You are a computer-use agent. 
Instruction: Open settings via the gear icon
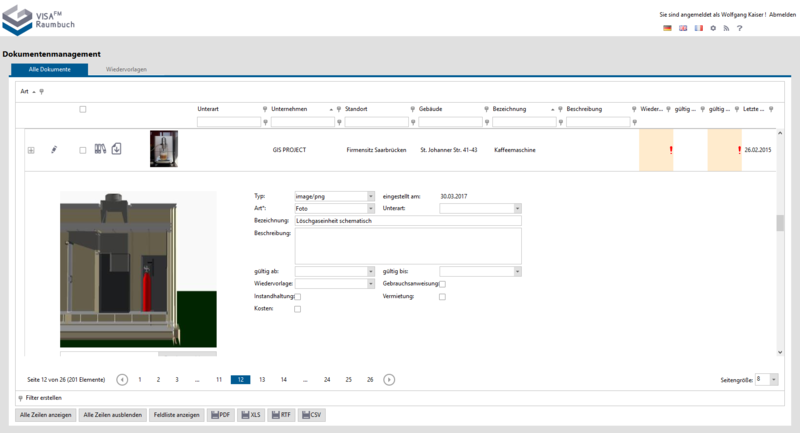click(713, 28)
